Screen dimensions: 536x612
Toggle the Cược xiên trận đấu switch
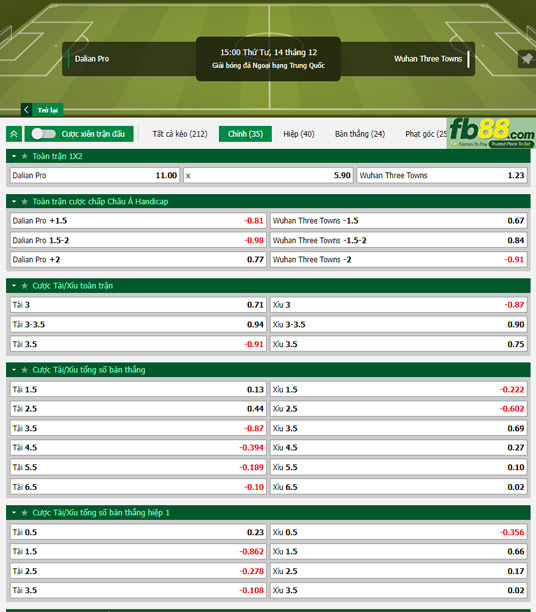(x=43, y=134)
